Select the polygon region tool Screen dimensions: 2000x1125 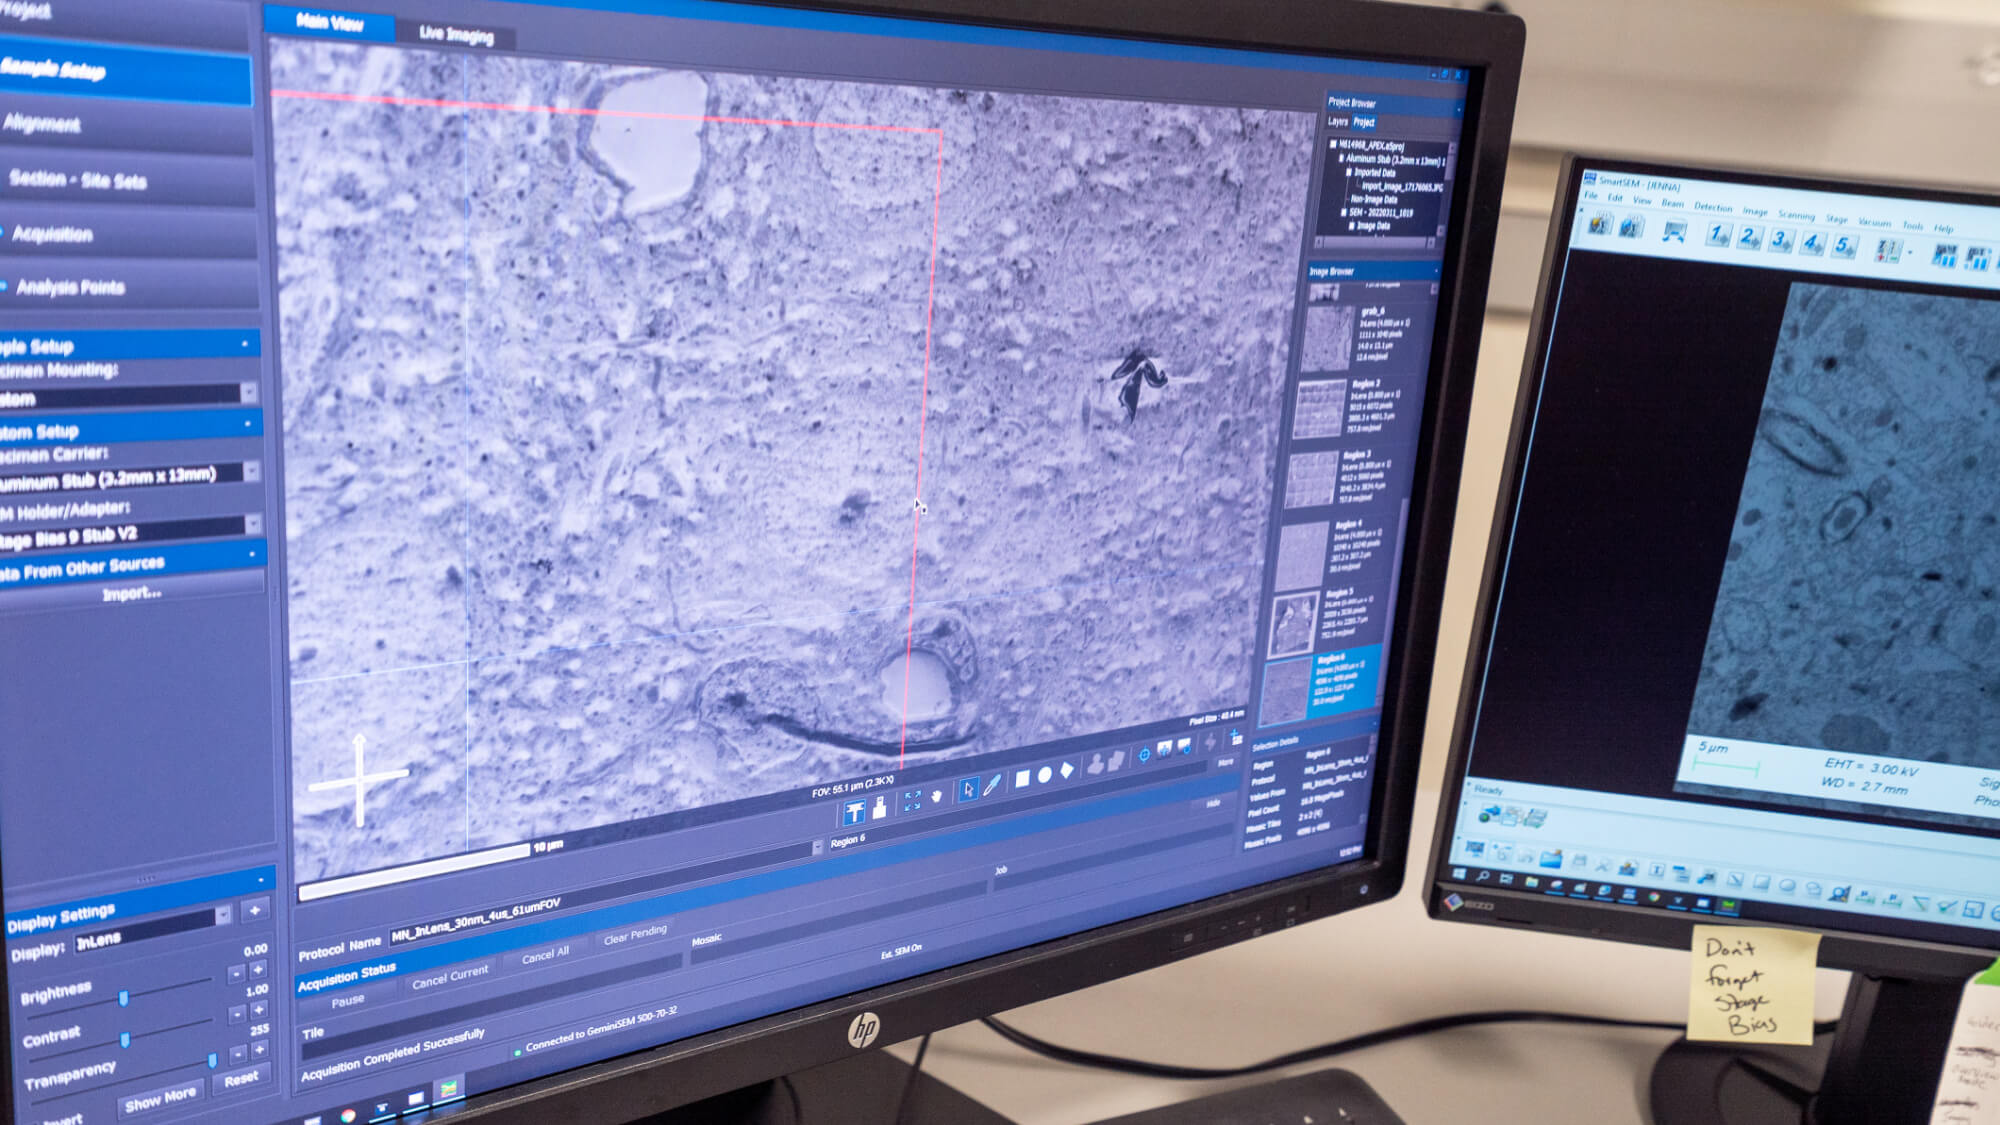click(1068, 771)
